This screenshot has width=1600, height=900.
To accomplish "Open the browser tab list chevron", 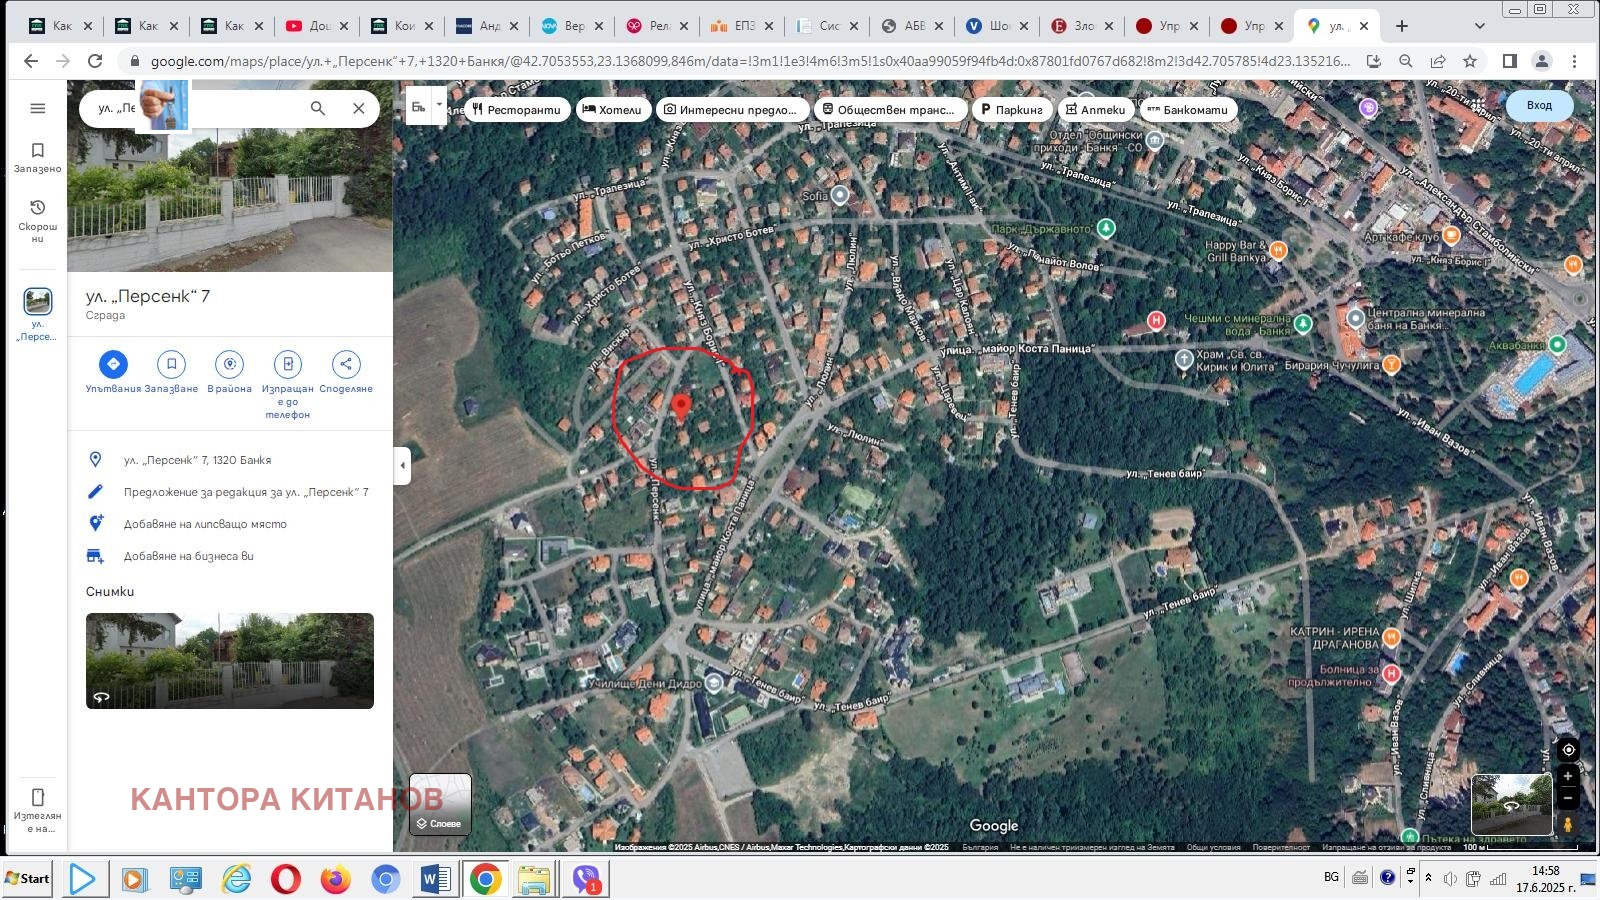I will tap(1480, 26).
